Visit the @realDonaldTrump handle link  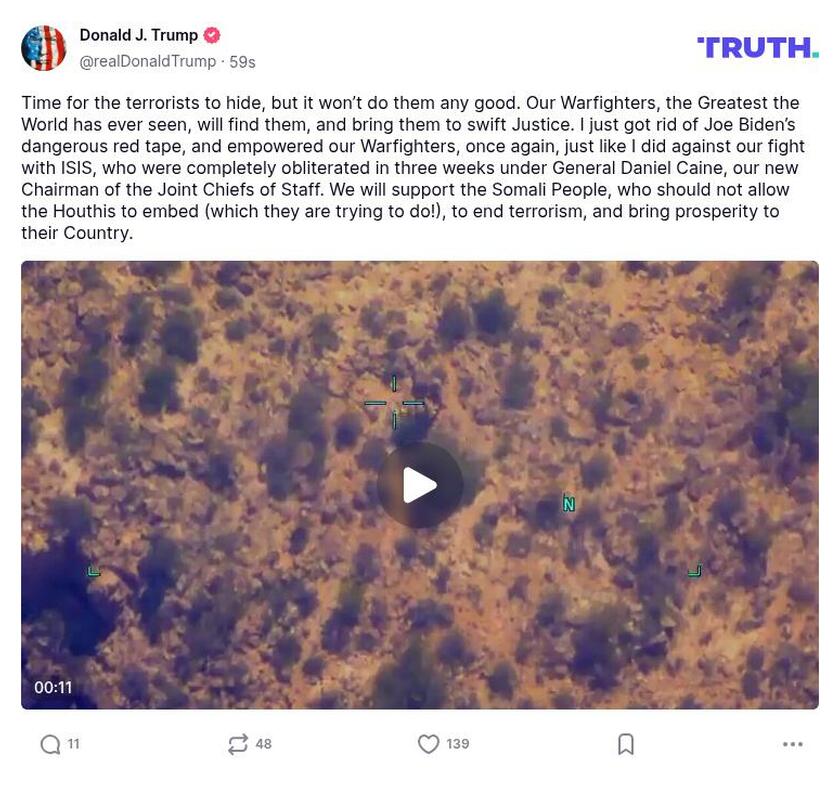point(148,62)
